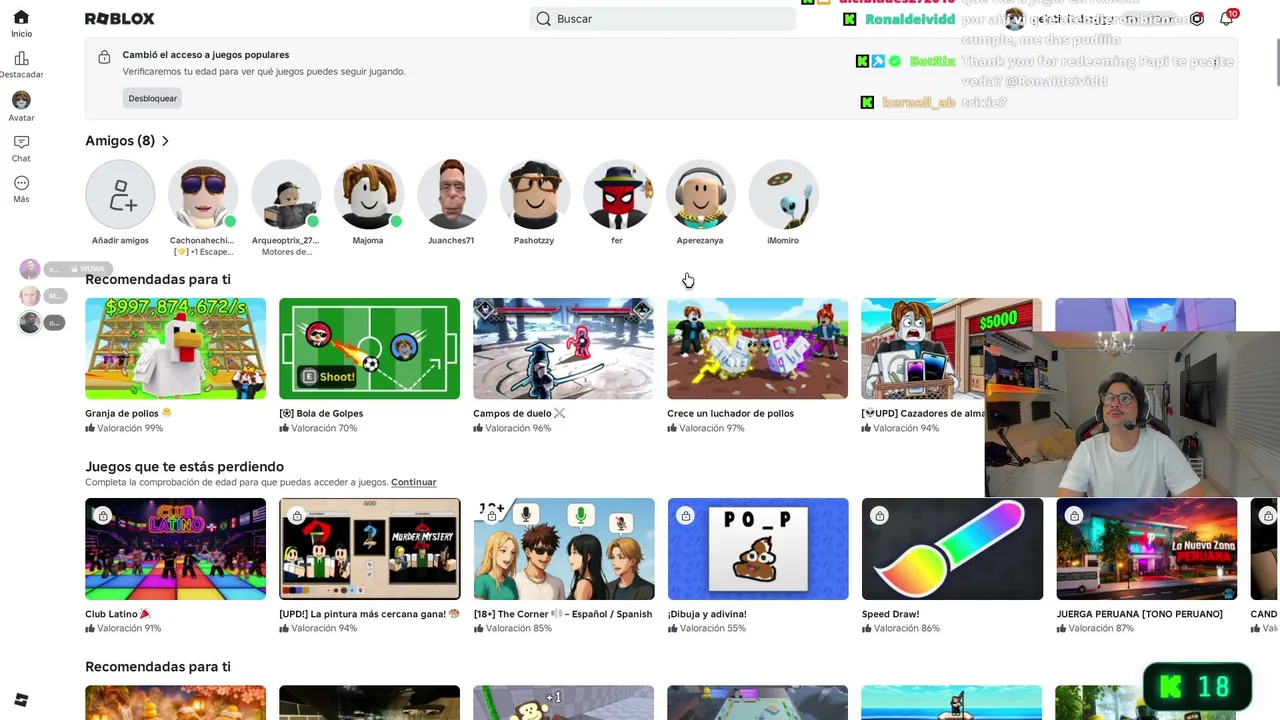This screenshot has height=720, width=1280.
Task: Open Aperezanya friend avatar
Action: tap(701, 194)
